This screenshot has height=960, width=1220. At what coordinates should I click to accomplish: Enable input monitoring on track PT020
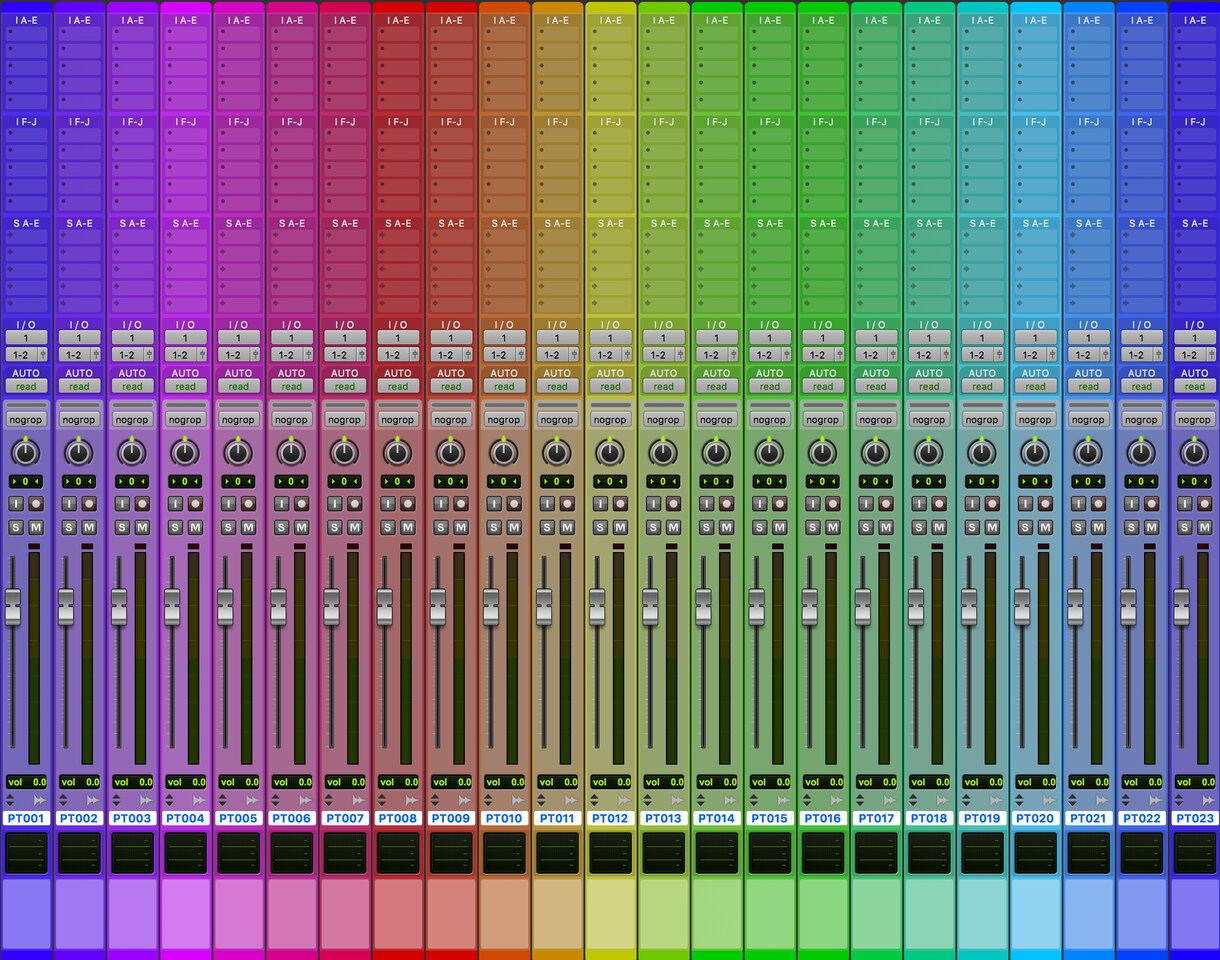[x=1024, y=505]
